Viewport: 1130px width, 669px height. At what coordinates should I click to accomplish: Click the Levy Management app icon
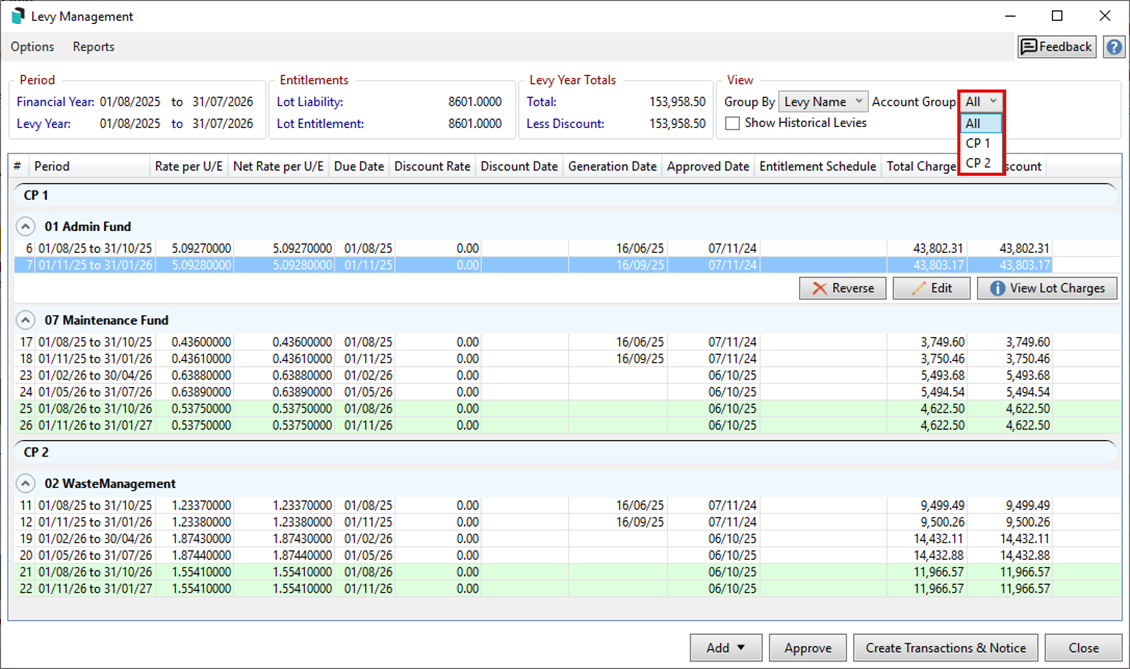pos(17,16)
